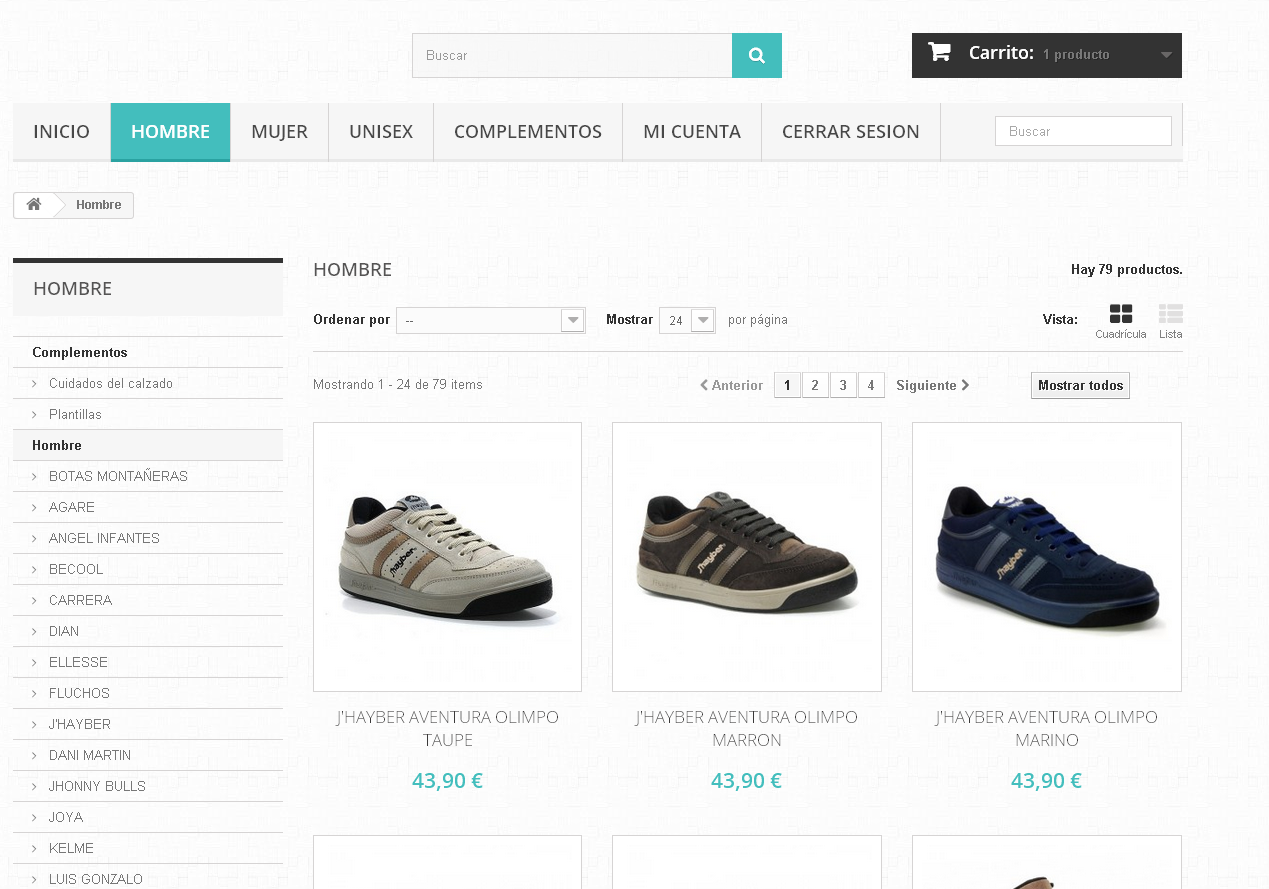
Task: Click the home breadcrumb icon
Action: 34,205
